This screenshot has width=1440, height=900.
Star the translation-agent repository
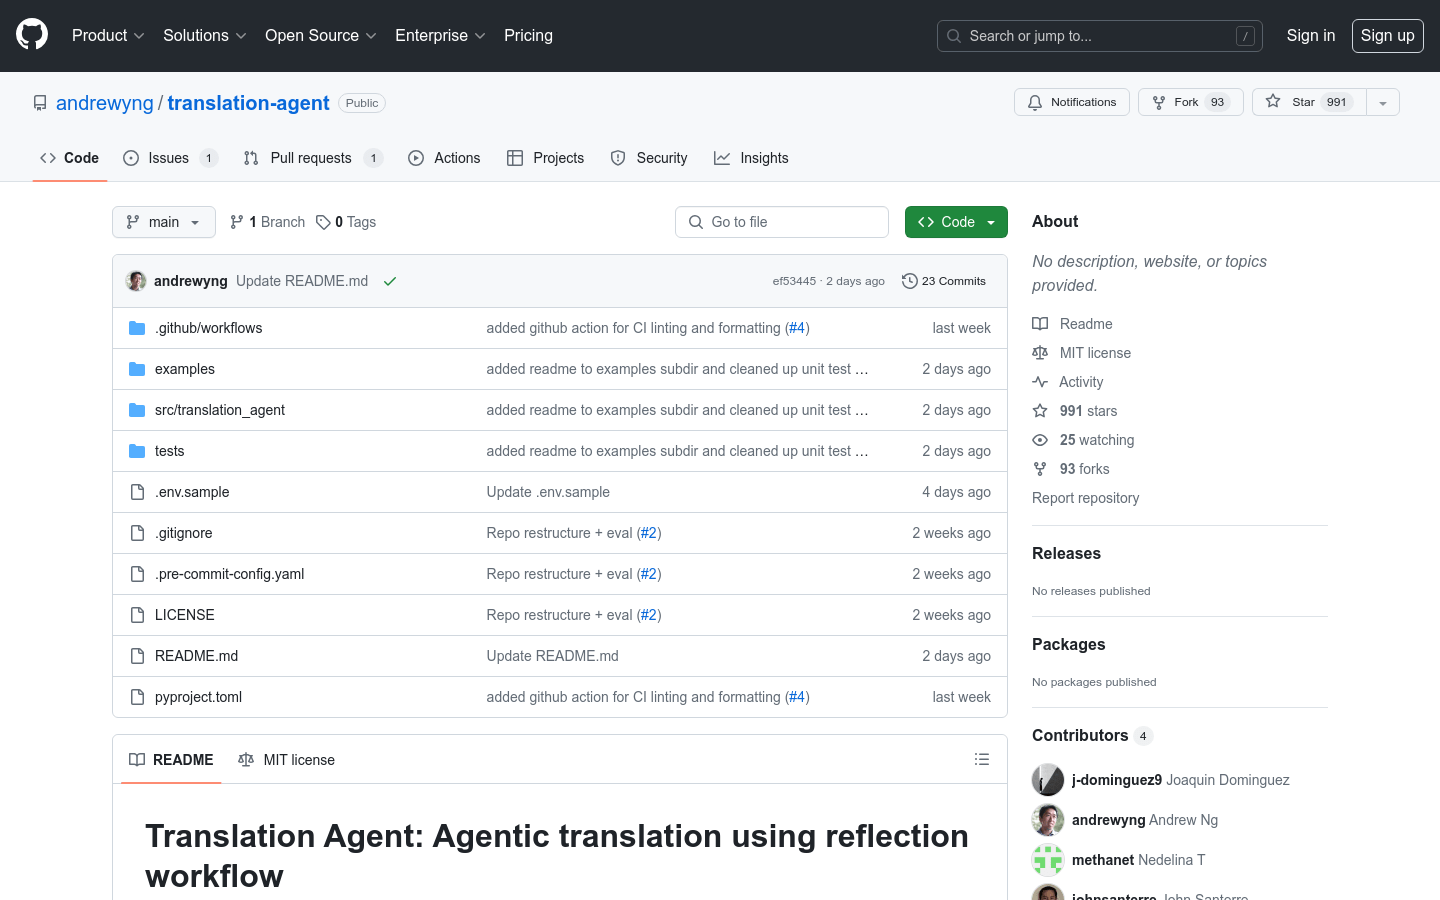(x=1307, y=102)
